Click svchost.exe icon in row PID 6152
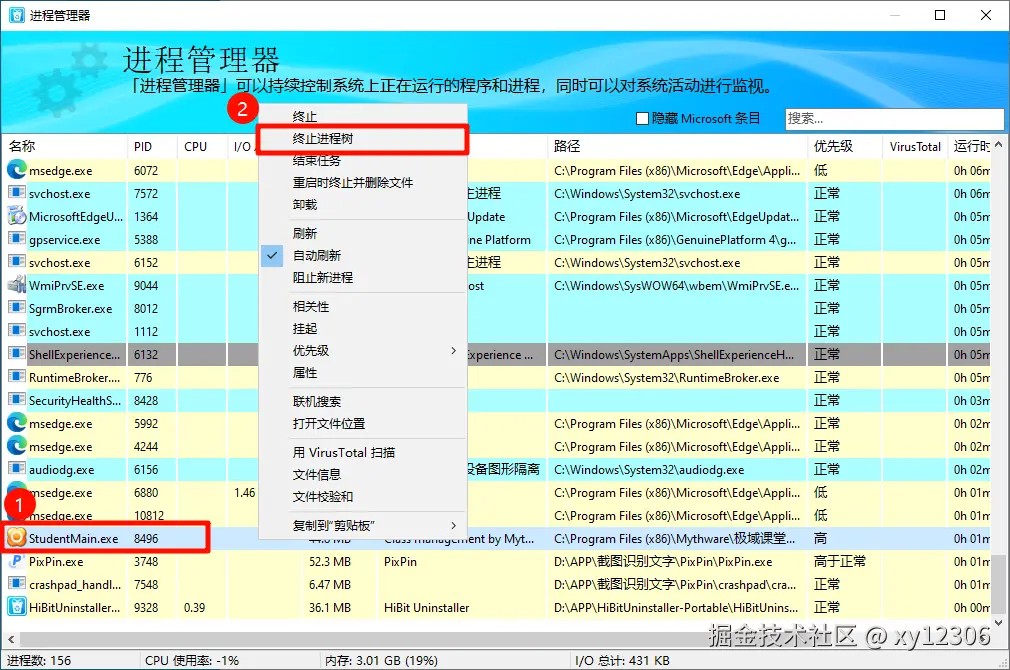1010x670 pixels. coord(16,262)
